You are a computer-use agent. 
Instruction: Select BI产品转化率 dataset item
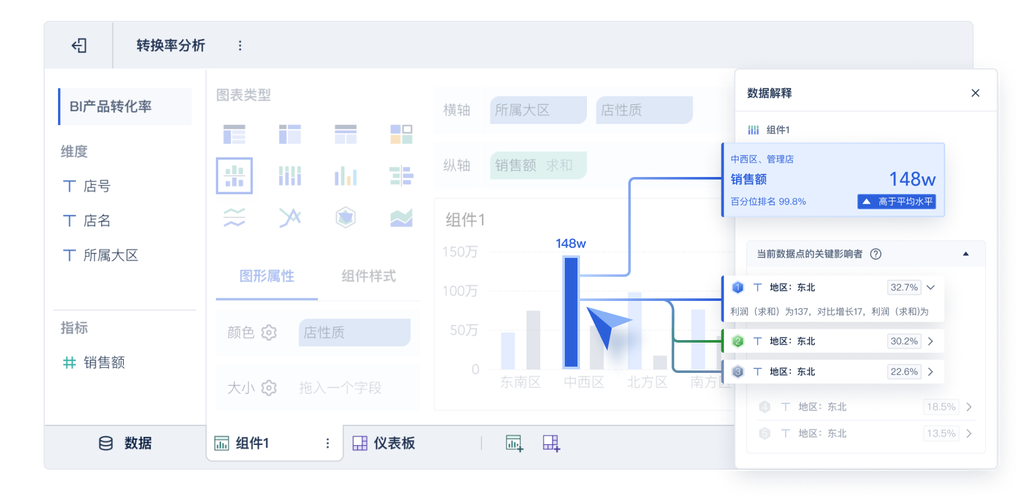coord(125,107)
